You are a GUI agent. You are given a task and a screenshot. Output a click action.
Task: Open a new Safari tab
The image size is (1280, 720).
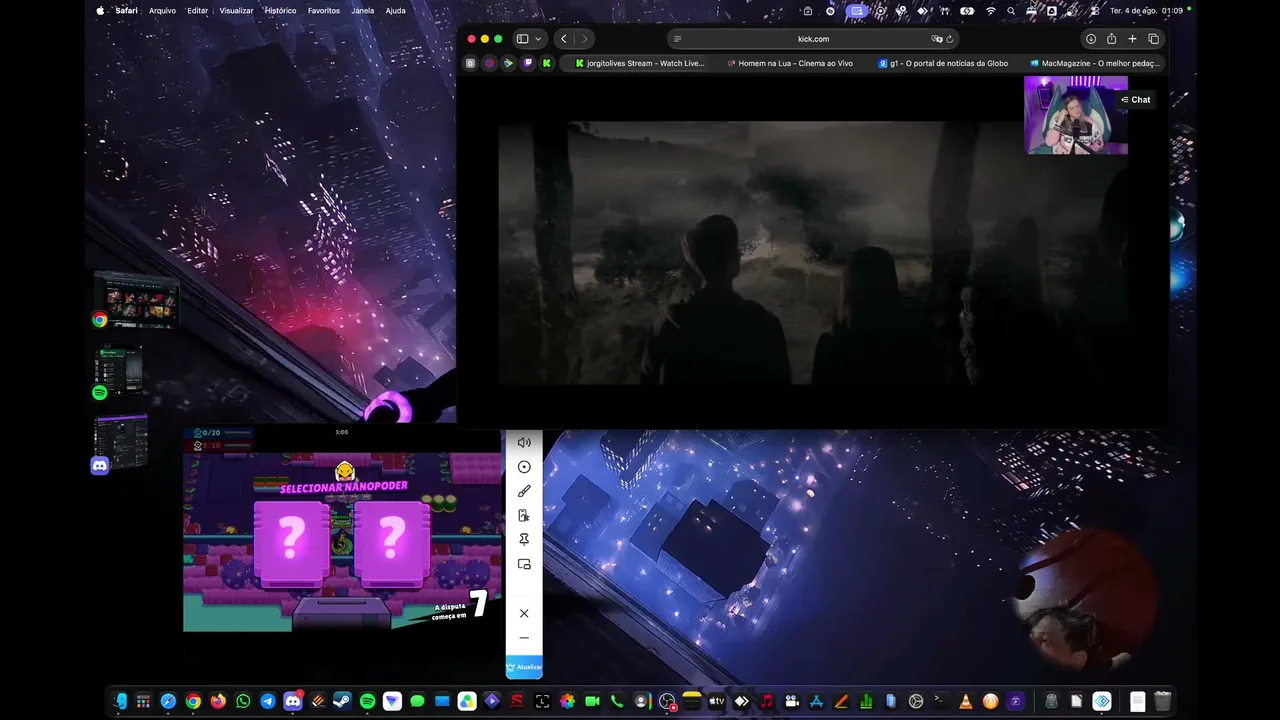(x=1132, y=39)
